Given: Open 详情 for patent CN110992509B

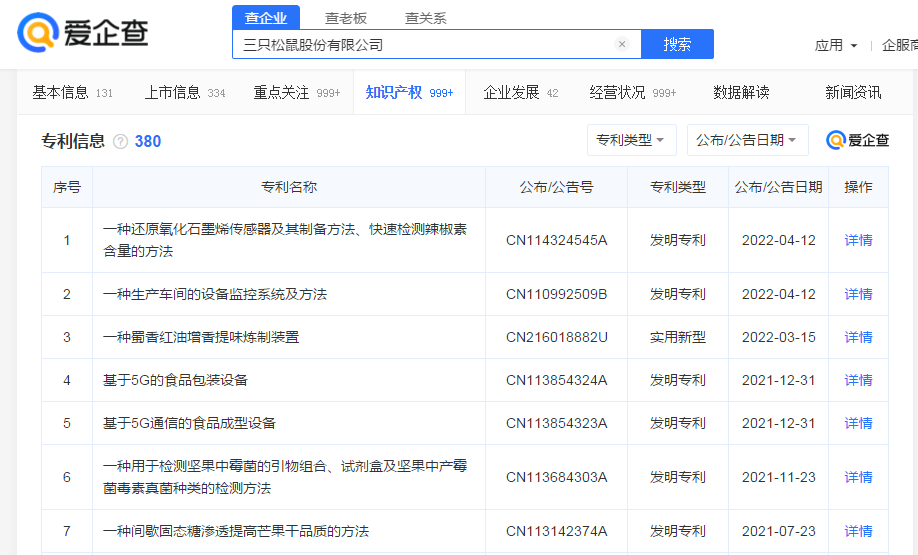Looking at the screenshot, I should click(858, 294).
